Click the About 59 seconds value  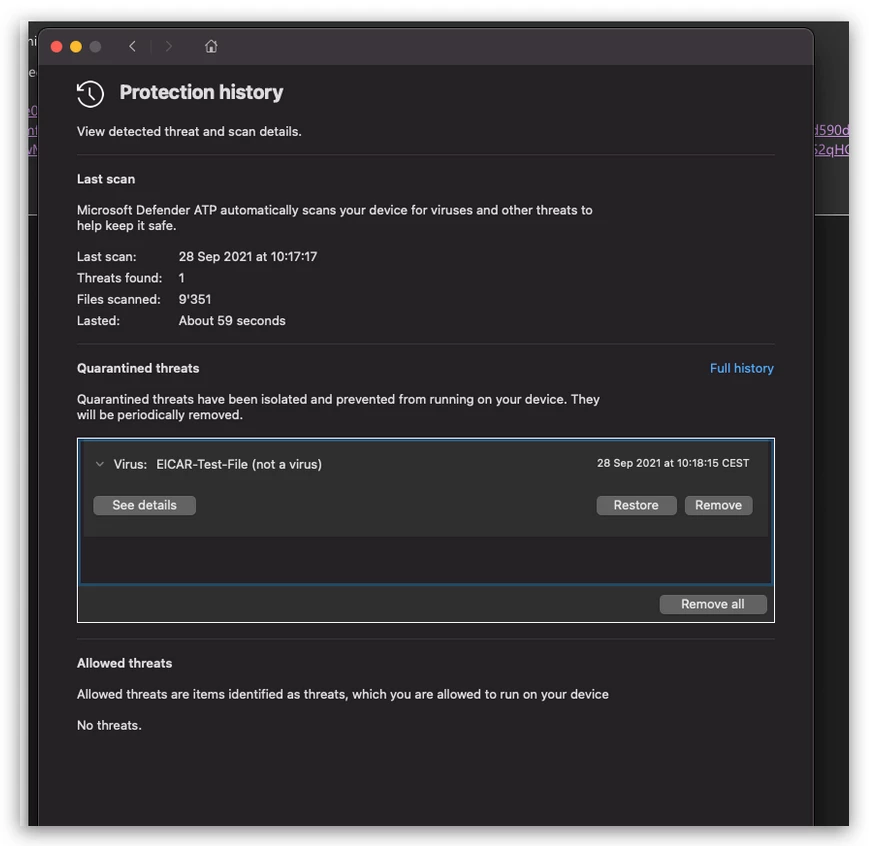(232, 321)
